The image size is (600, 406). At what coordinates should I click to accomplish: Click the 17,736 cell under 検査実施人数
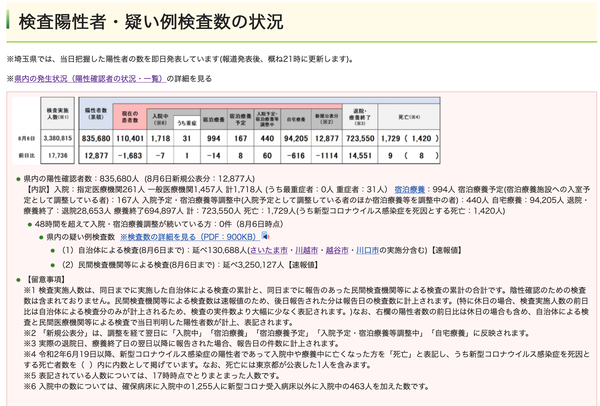(58, 156)
